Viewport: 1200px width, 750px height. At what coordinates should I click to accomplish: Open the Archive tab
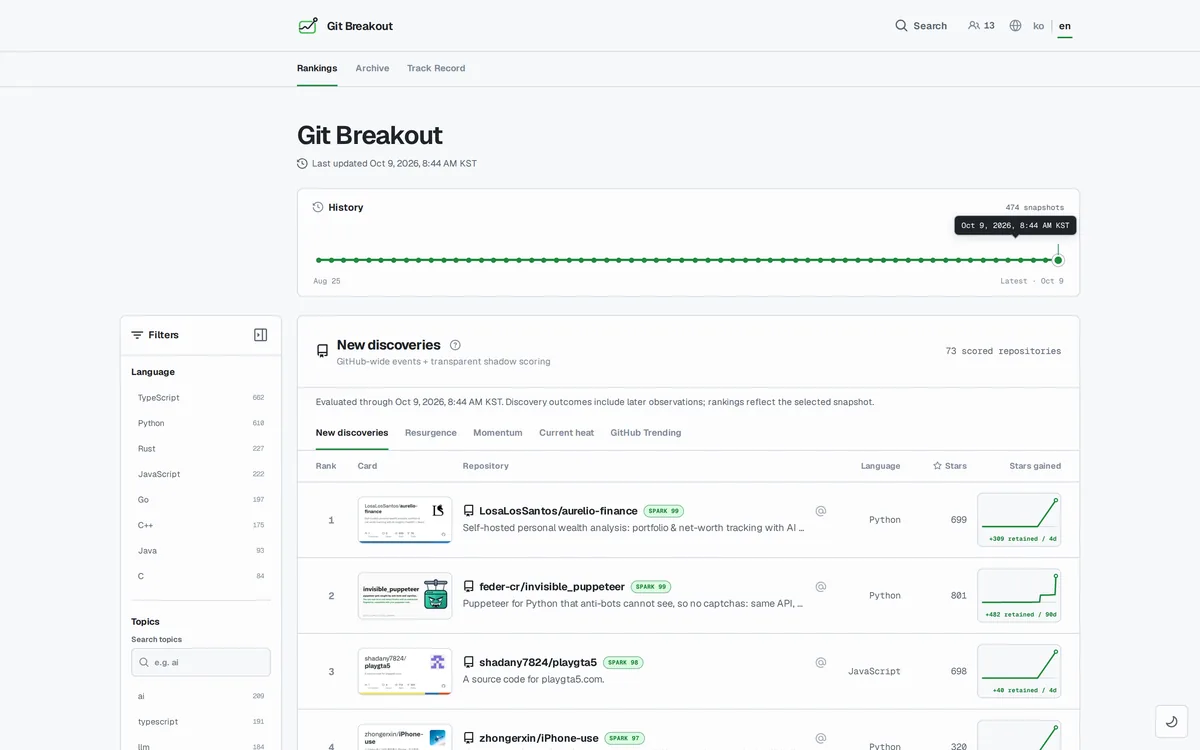(372, 68)
